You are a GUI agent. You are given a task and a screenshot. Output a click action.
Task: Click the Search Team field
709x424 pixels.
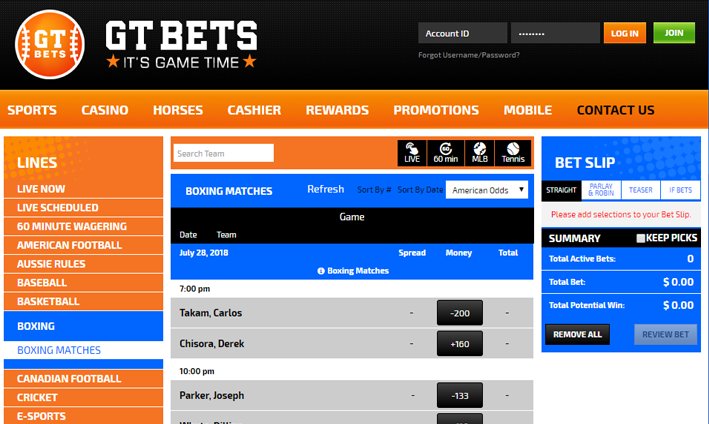(x=223, y=153)
